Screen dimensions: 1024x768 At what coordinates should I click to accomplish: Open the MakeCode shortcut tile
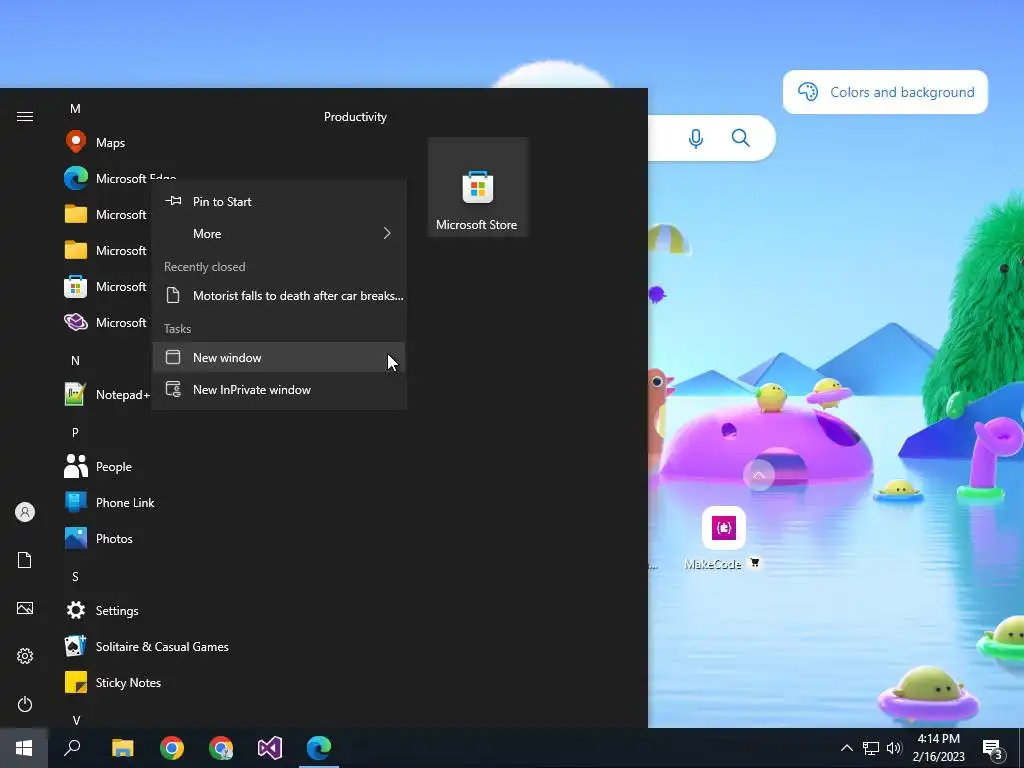pyautogui.click(x=724, y=528)
